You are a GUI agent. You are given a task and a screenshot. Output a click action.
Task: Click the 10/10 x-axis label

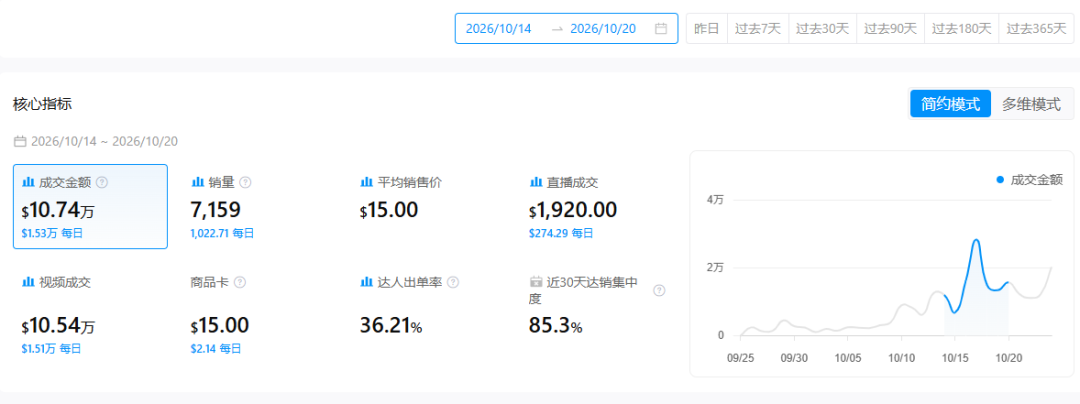(x=902, y=359)
